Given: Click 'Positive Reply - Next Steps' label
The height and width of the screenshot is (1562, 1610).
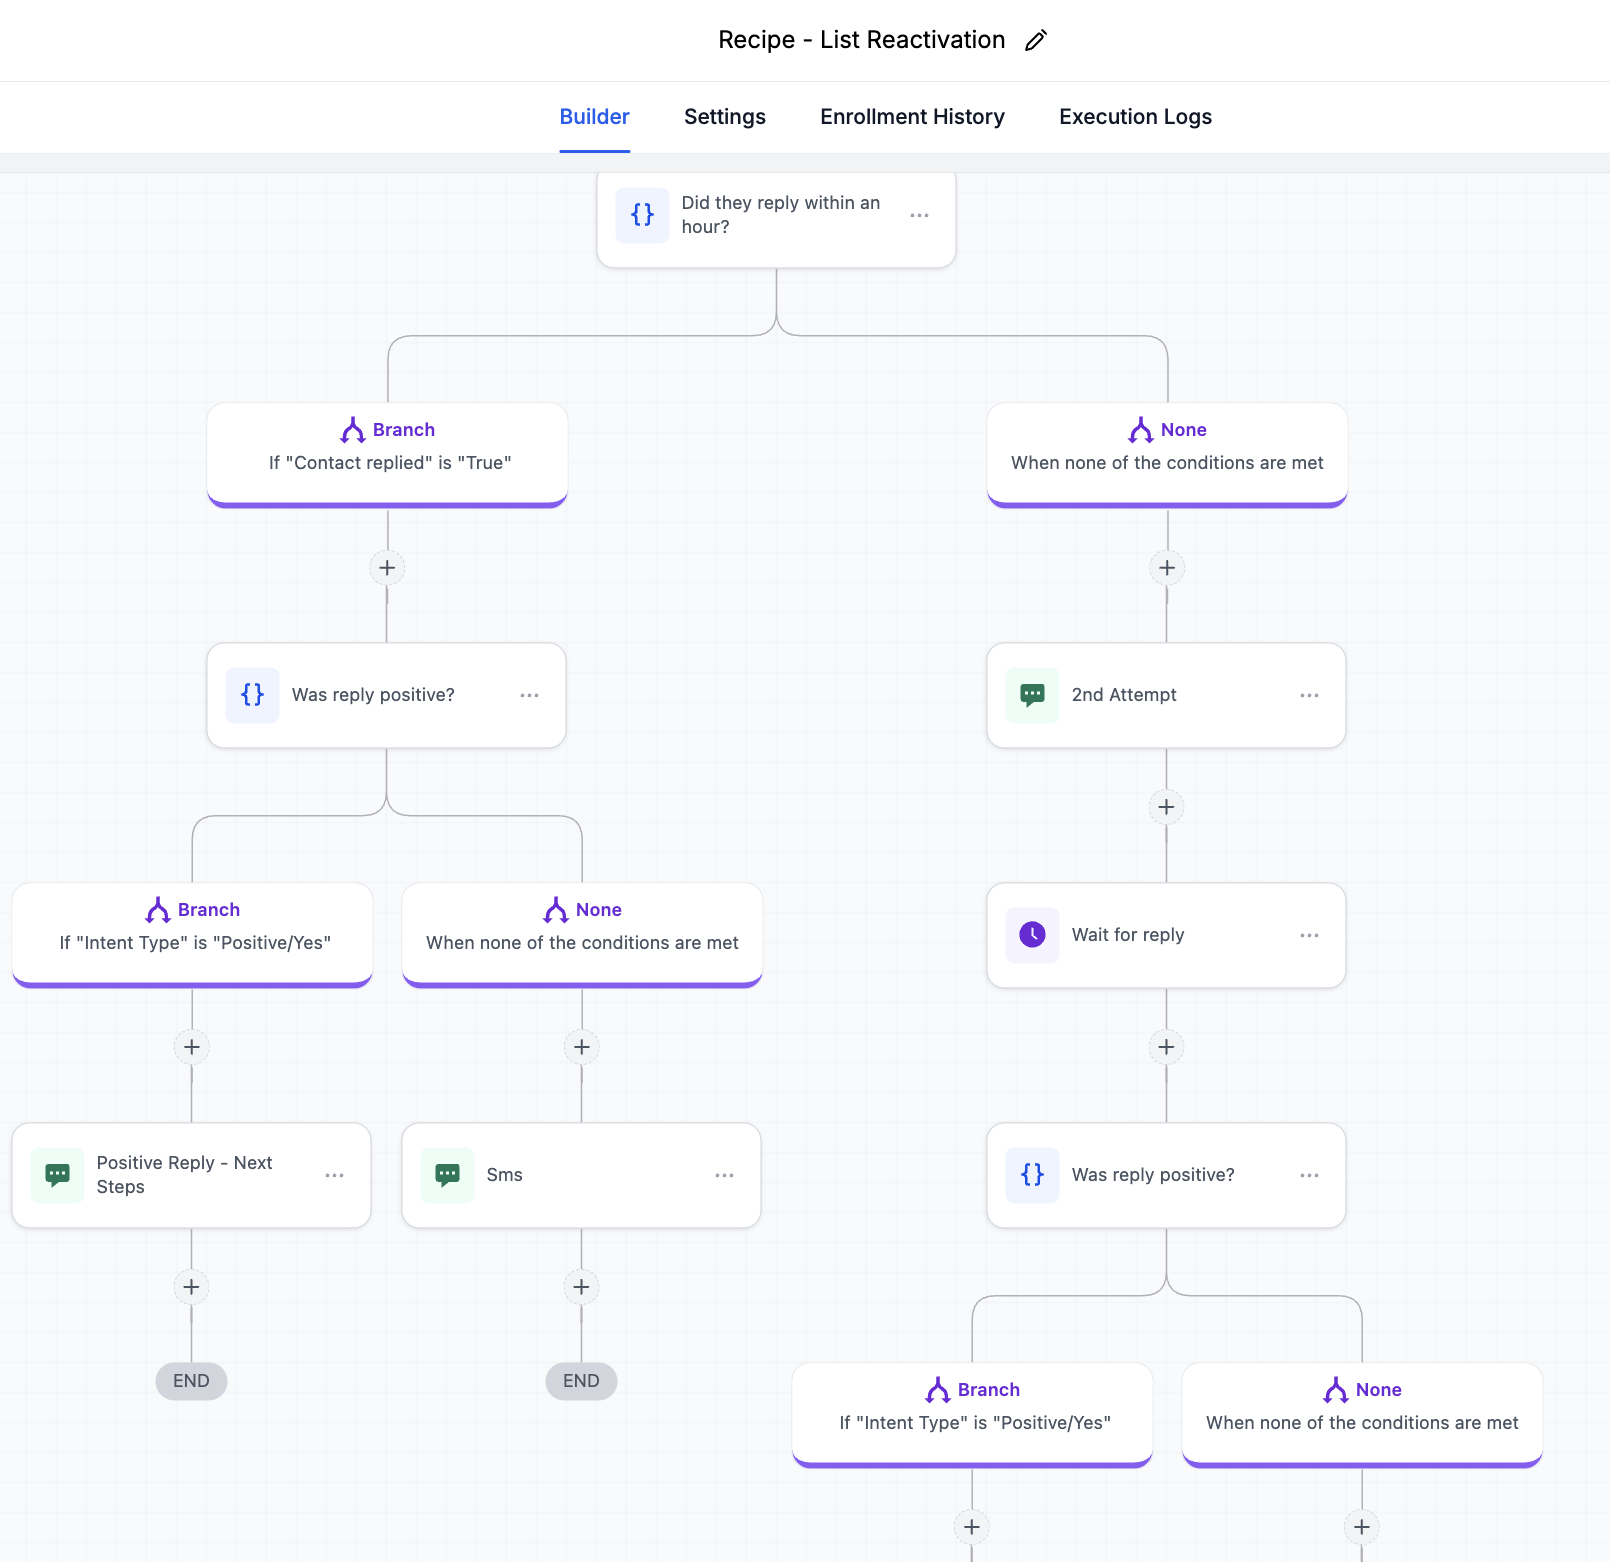Looking at the screenshot, I should (184, 1175).
